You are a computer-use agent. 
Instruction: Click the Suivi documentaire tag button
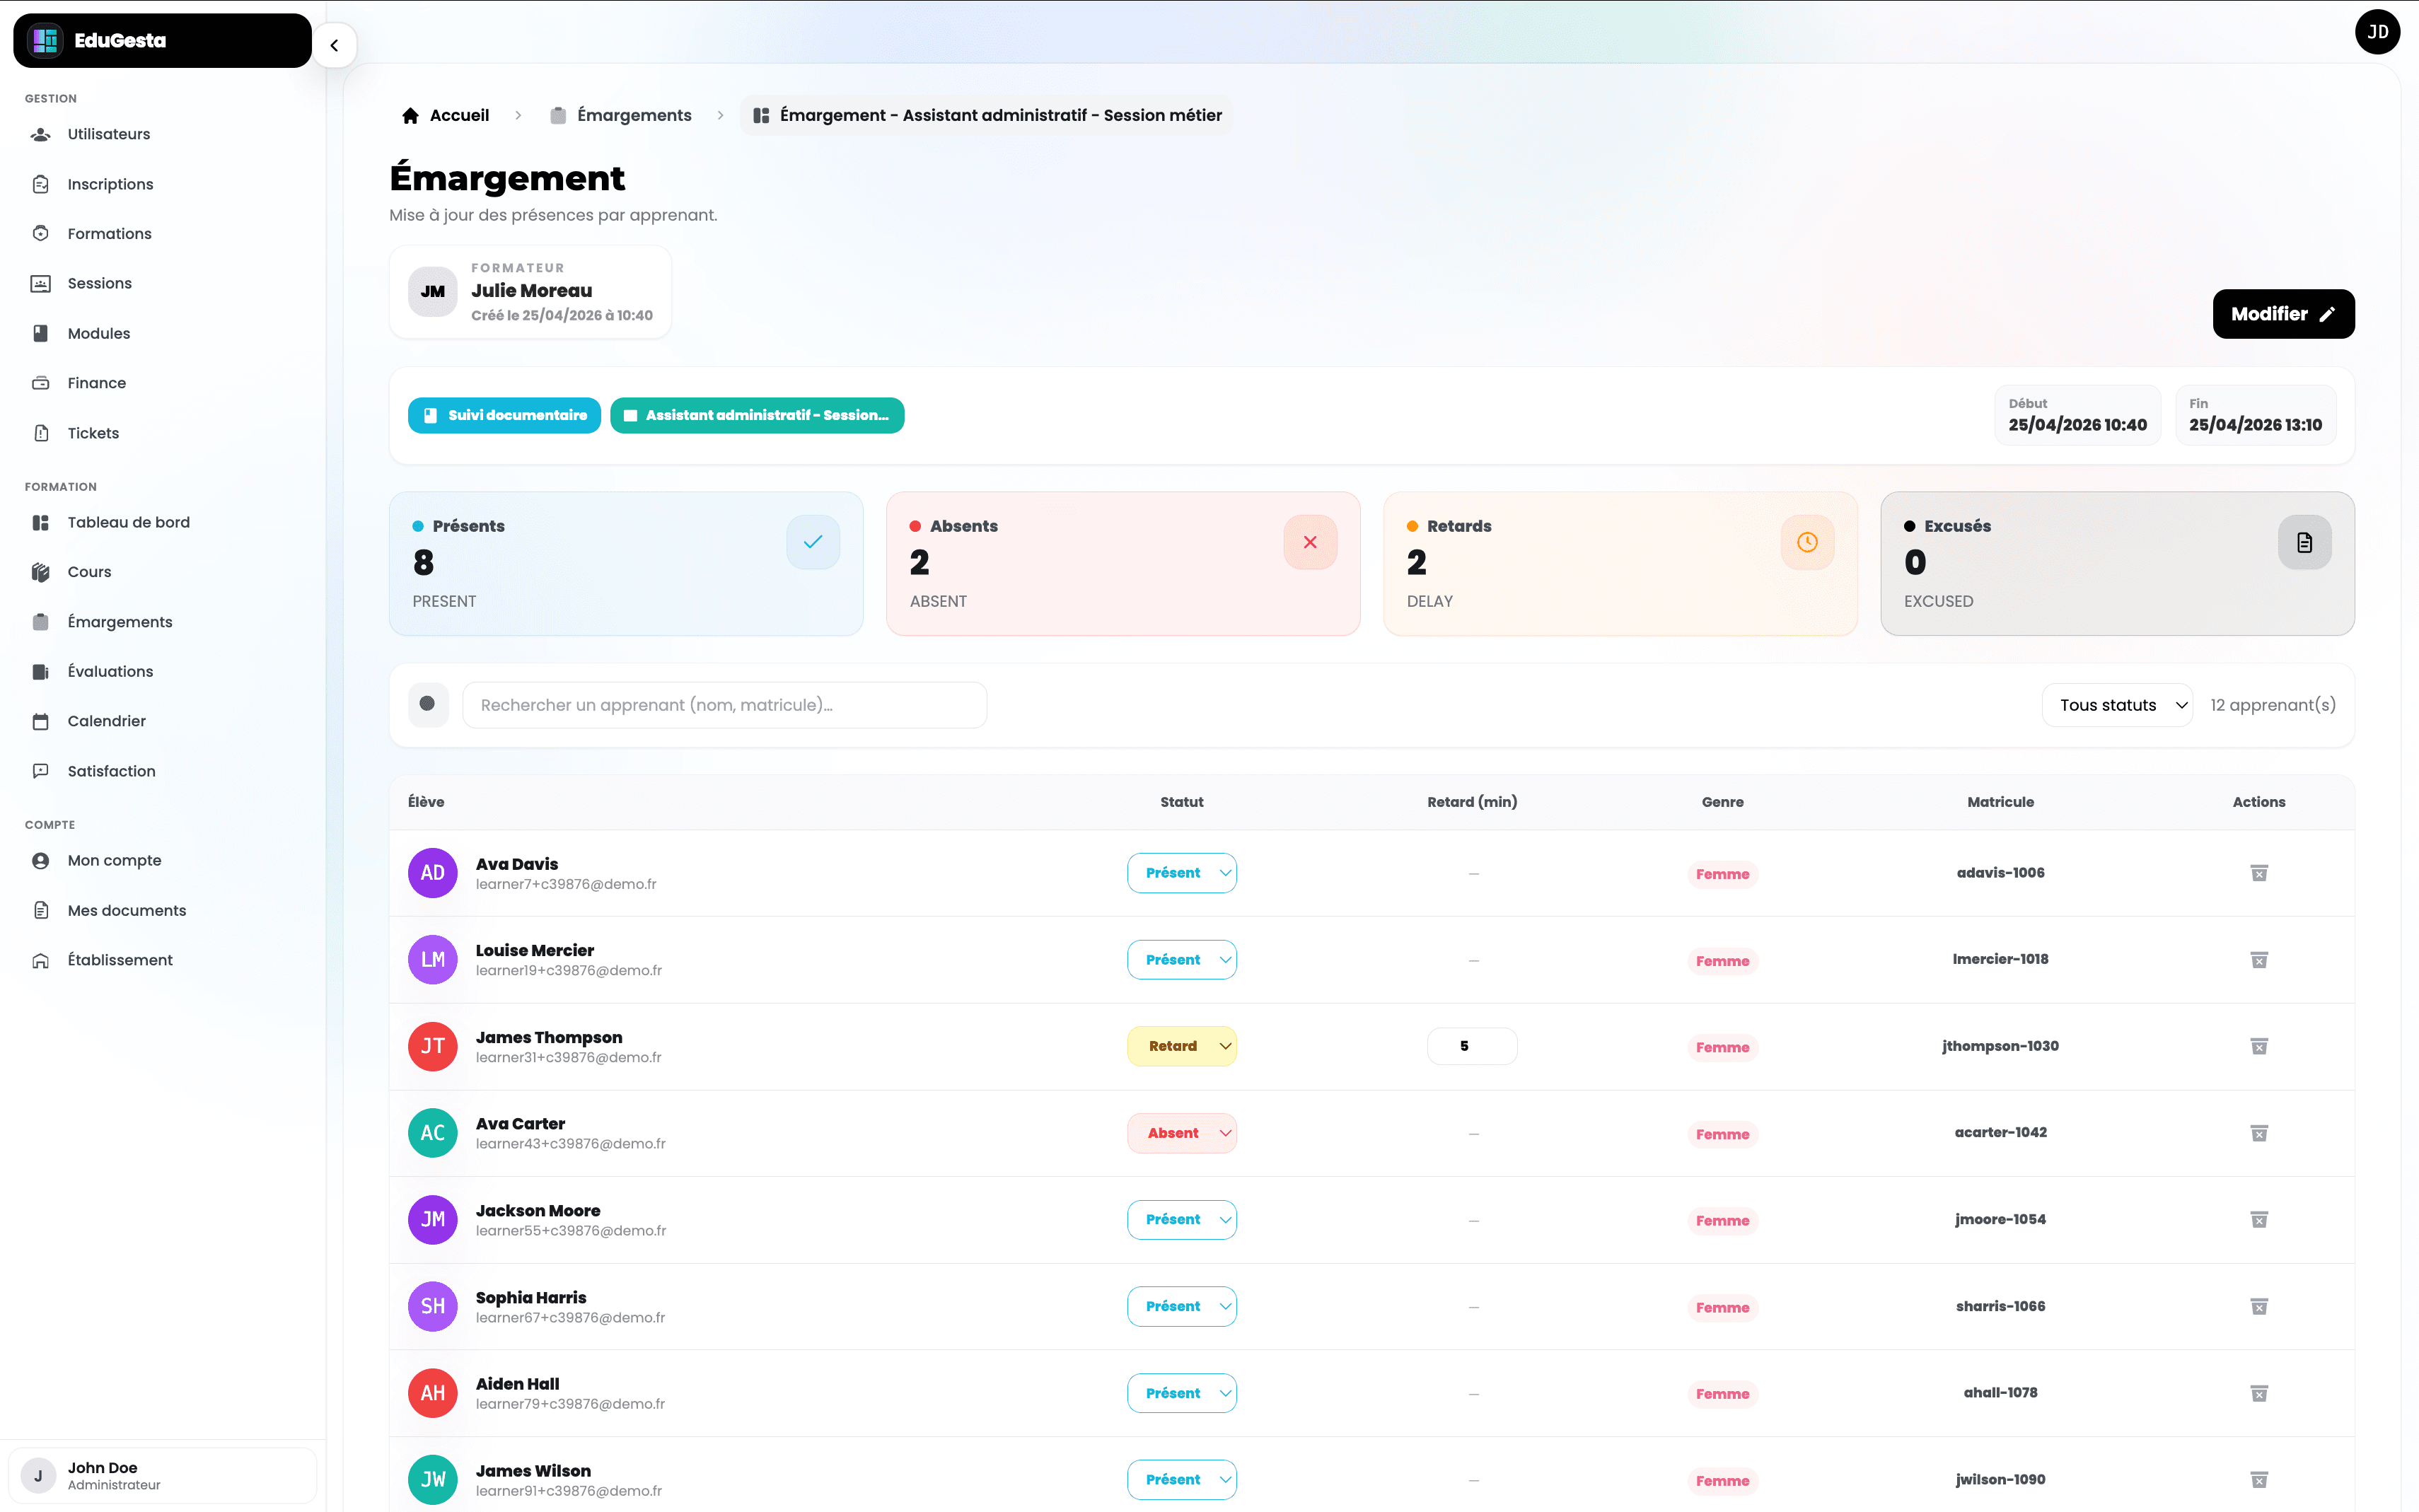(504, 415)
